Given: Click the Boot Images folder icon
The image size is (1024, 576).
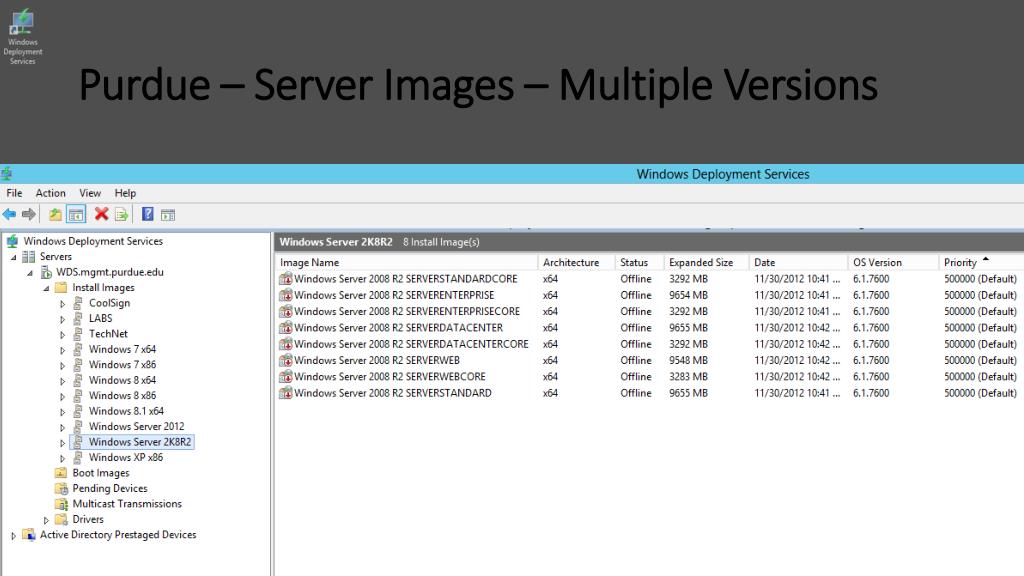Looking at the screenshot, I should [61, 473].
